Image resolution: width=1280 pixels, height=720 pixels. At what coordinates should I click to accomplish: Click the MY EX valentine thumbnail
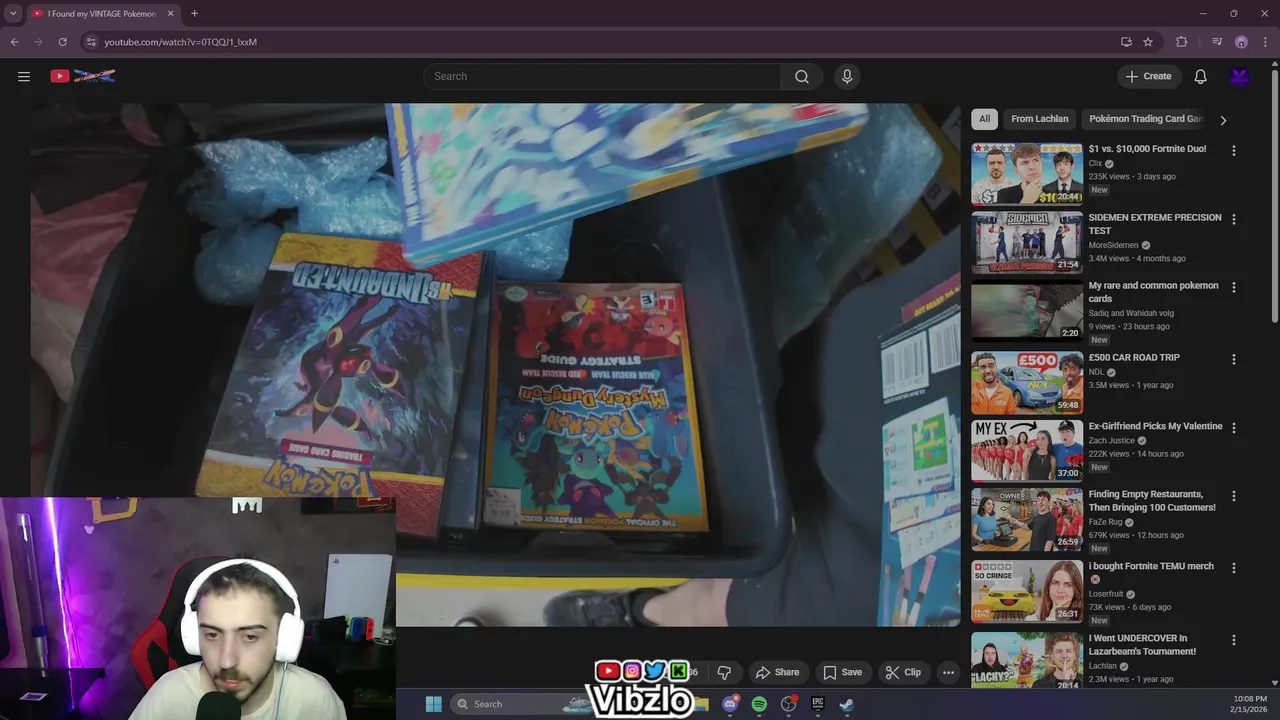tap(1027, 451)
